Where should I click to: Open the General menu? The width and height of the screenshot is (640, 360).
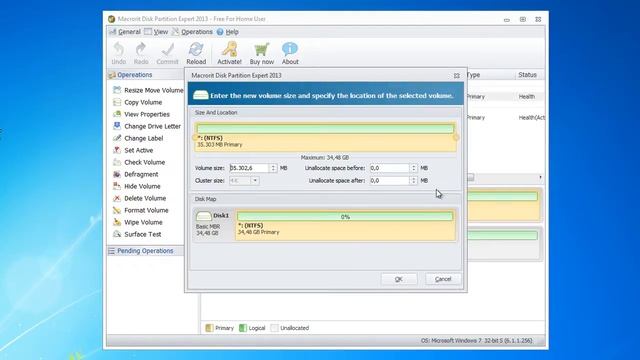click(125, 32)
